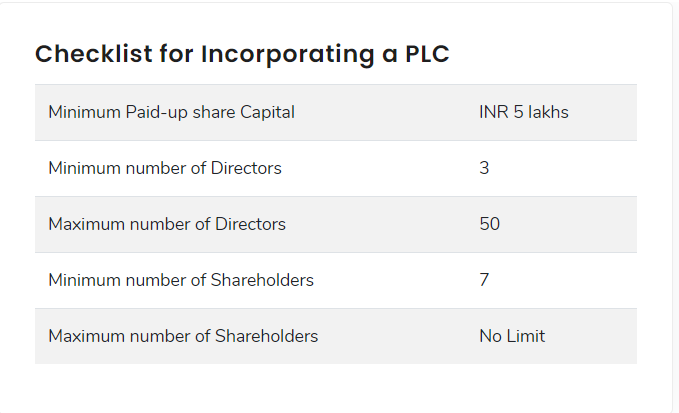
Task: Click 'Directors' in the Maximum Directors row
Action: pos(250,224)
